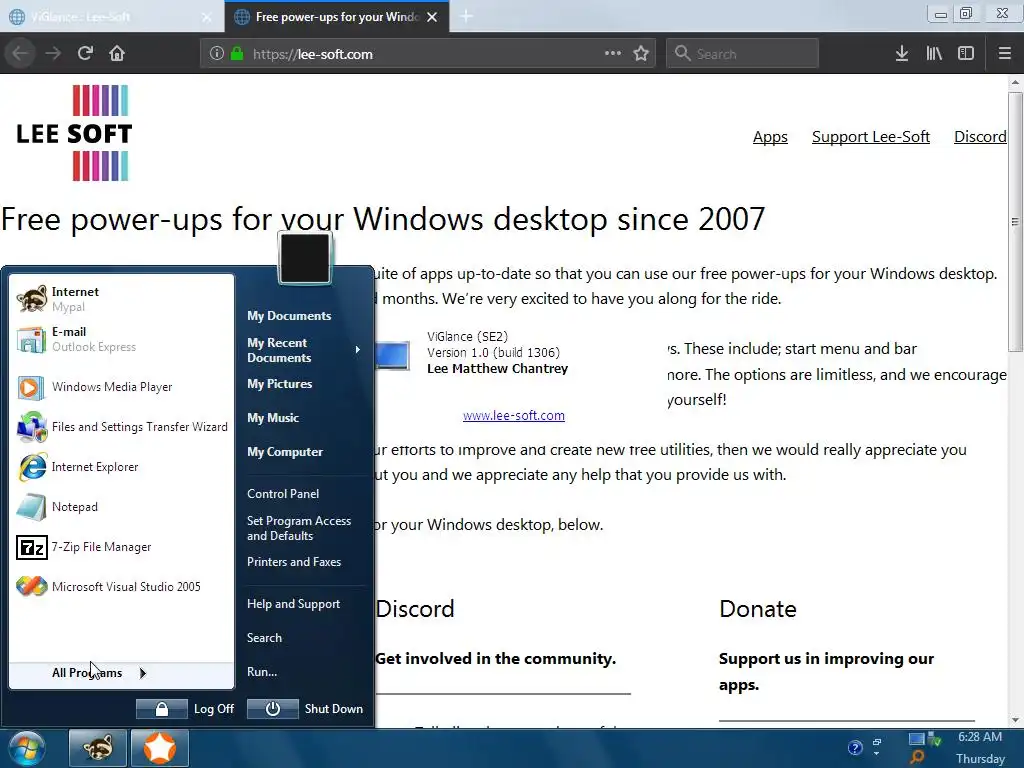Launch Outlook Express E-mail entry
Screen dimensions: 1024x768
pyautogui.click(x=121, y=339)
